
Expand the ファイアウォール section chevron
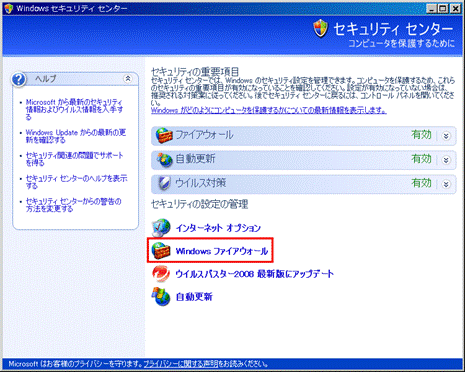[x=446, y=136]
